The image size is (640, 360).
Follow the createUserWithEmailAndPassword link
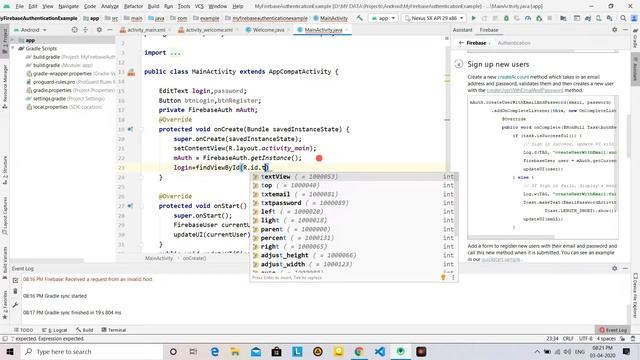[524, 90]
